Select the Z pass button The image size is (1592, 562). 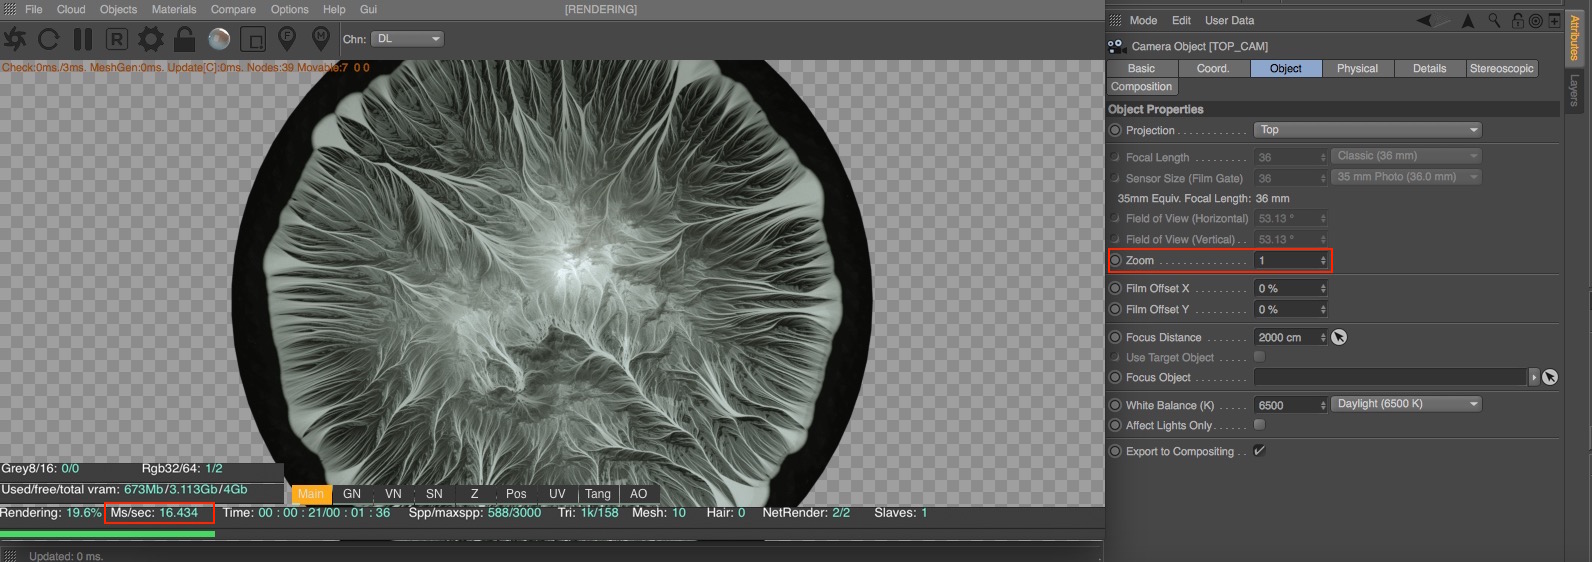[x=474, y=494]
